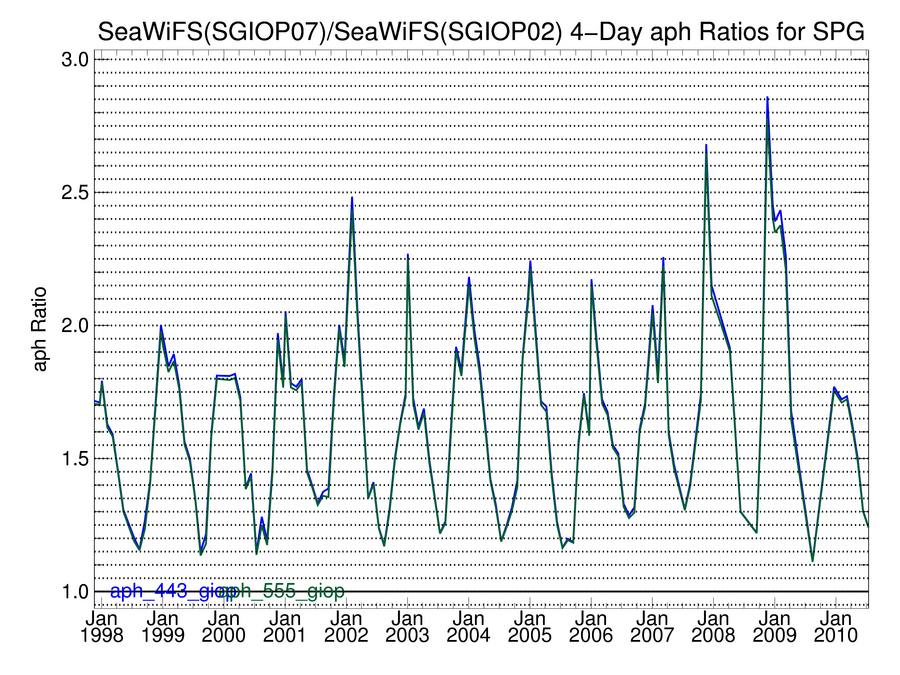Click the Jan 2005 x-axis label
This screenshot has height=675, width=900.
coord(530,627)
